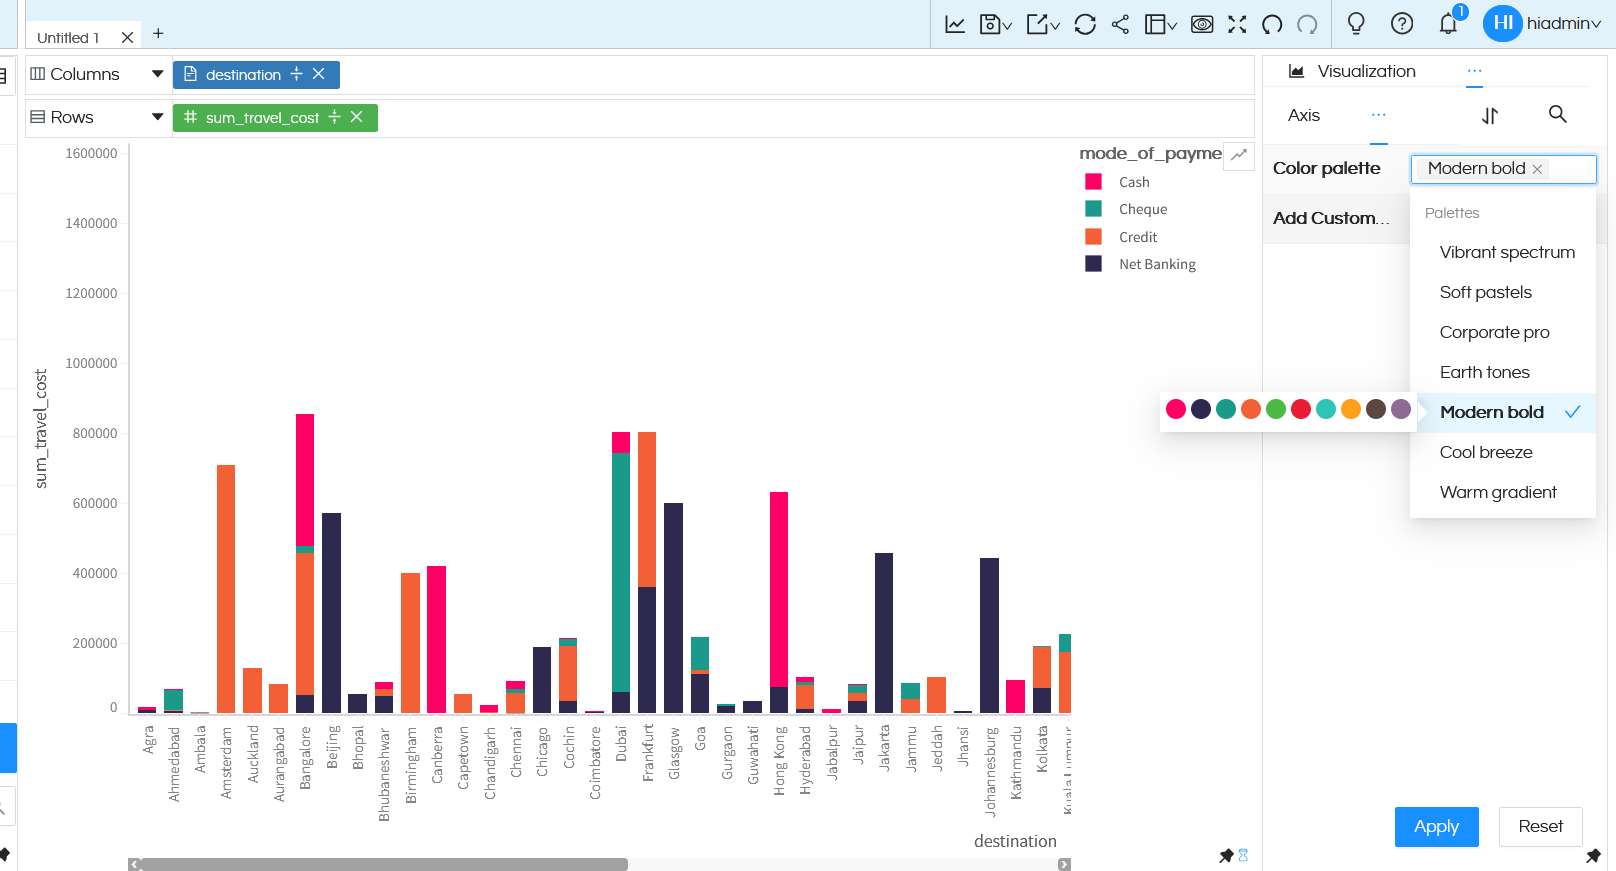
Task: Click the Dubai stacked bar in the chart
Action: tap(621, 572)
